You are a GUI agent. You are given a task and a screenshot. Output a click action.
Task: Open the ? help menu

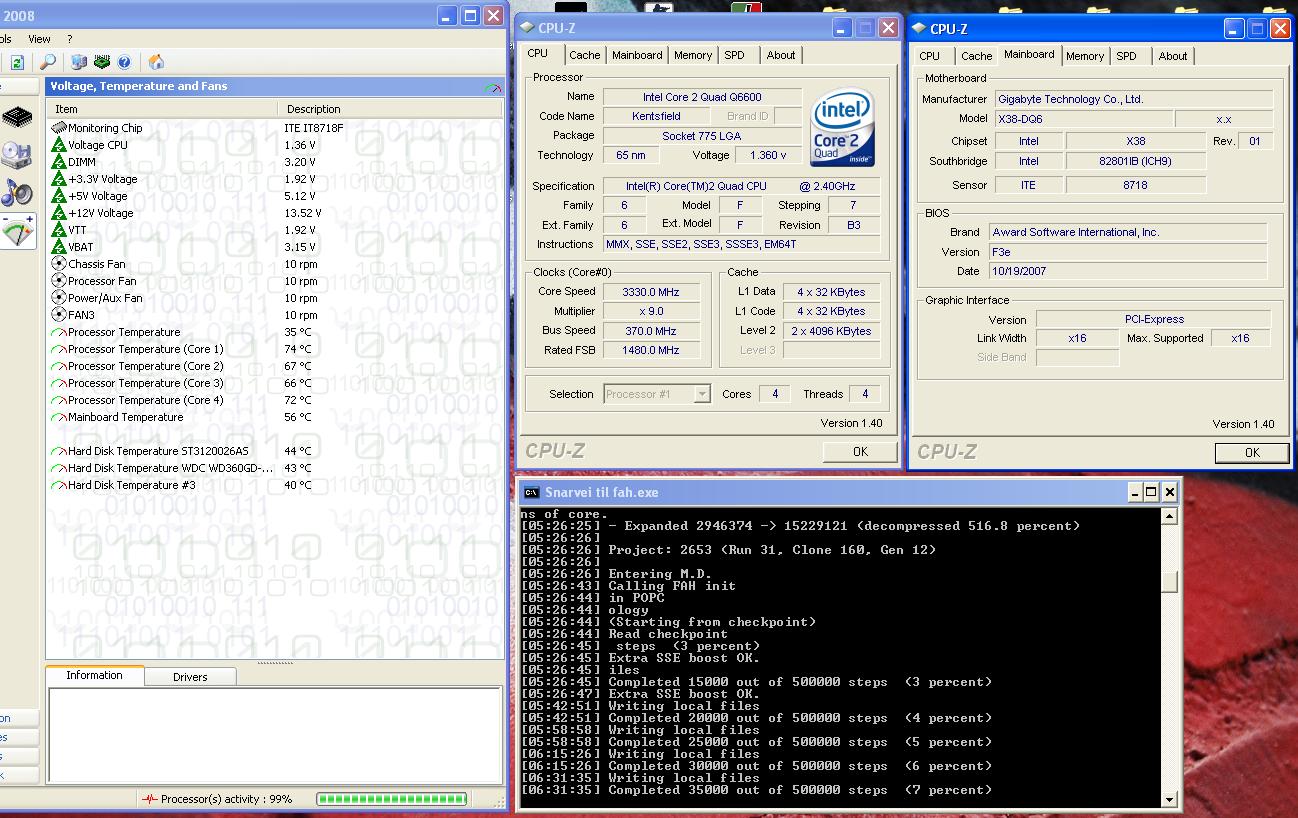pyautogui.click(x=70, y=39)
